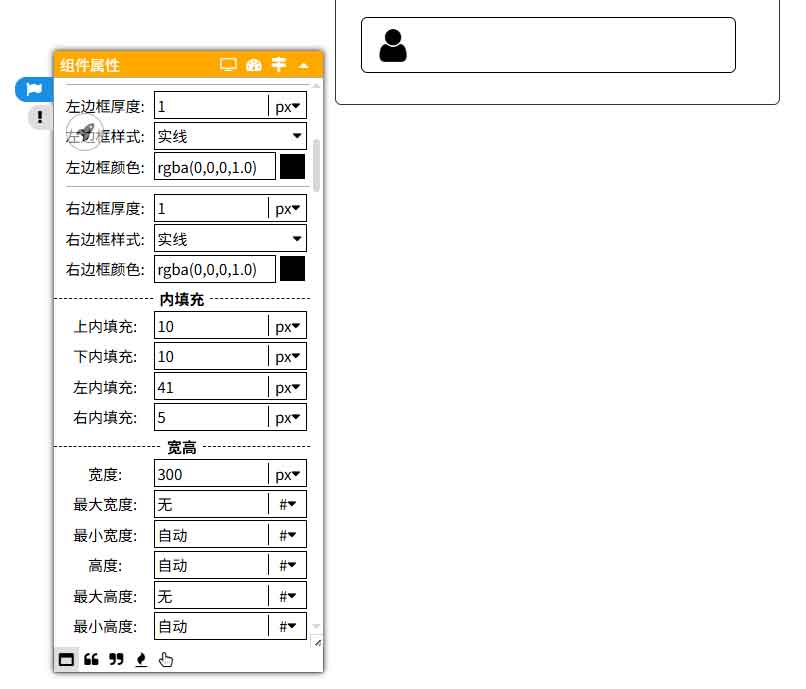The height and width of the screenshot is (689, 806).
Task: Open px unit dropdown for 宽度
Action: pyautogui.click(x=288, y=475)
